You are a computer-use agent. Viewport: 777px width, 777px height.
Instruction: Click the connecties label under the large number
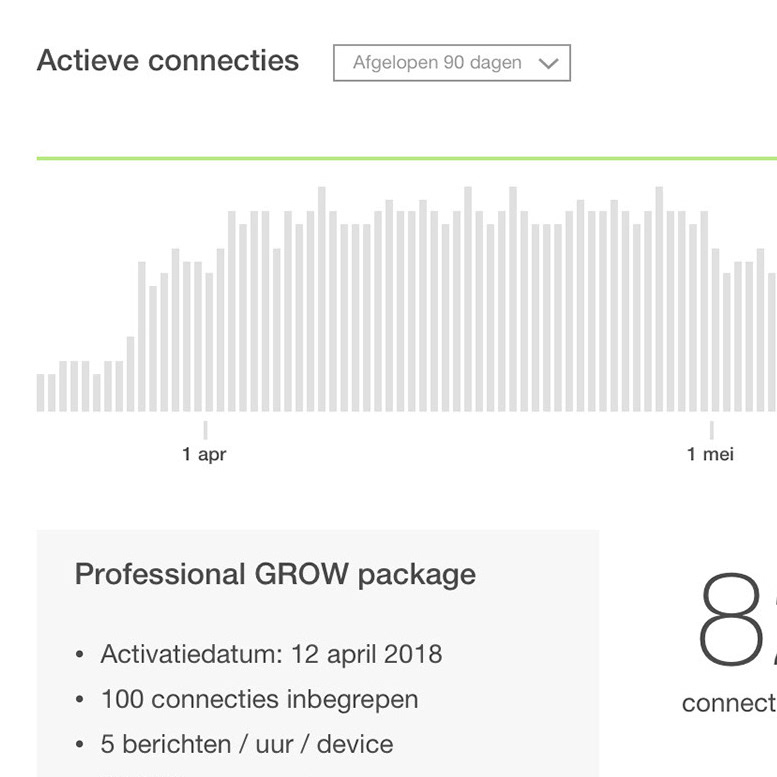point(729,703)
